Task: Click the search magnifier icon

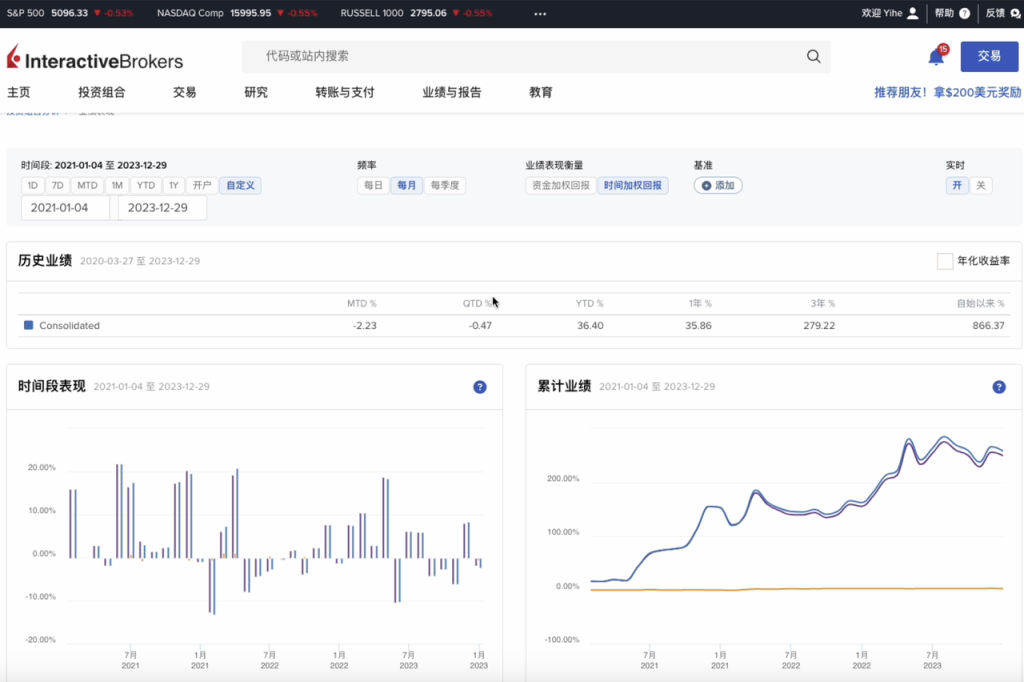Action: pyautogui.click(x=813, y=57)
